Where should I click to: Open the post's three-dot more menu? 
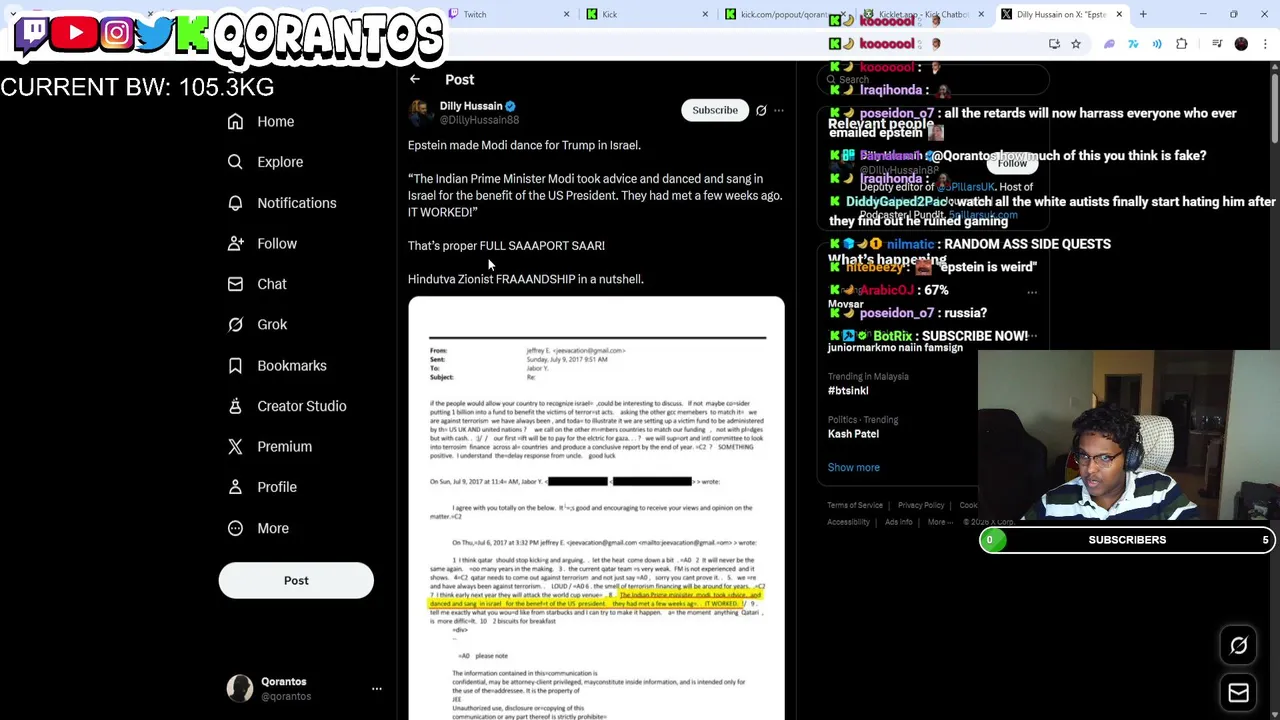point(779,110)
